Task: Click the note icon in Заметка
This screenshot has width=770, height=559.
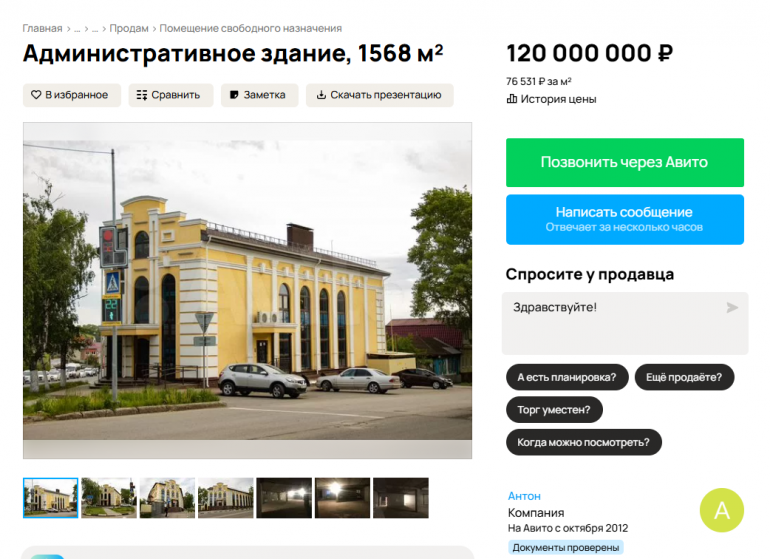Action: 234,95
